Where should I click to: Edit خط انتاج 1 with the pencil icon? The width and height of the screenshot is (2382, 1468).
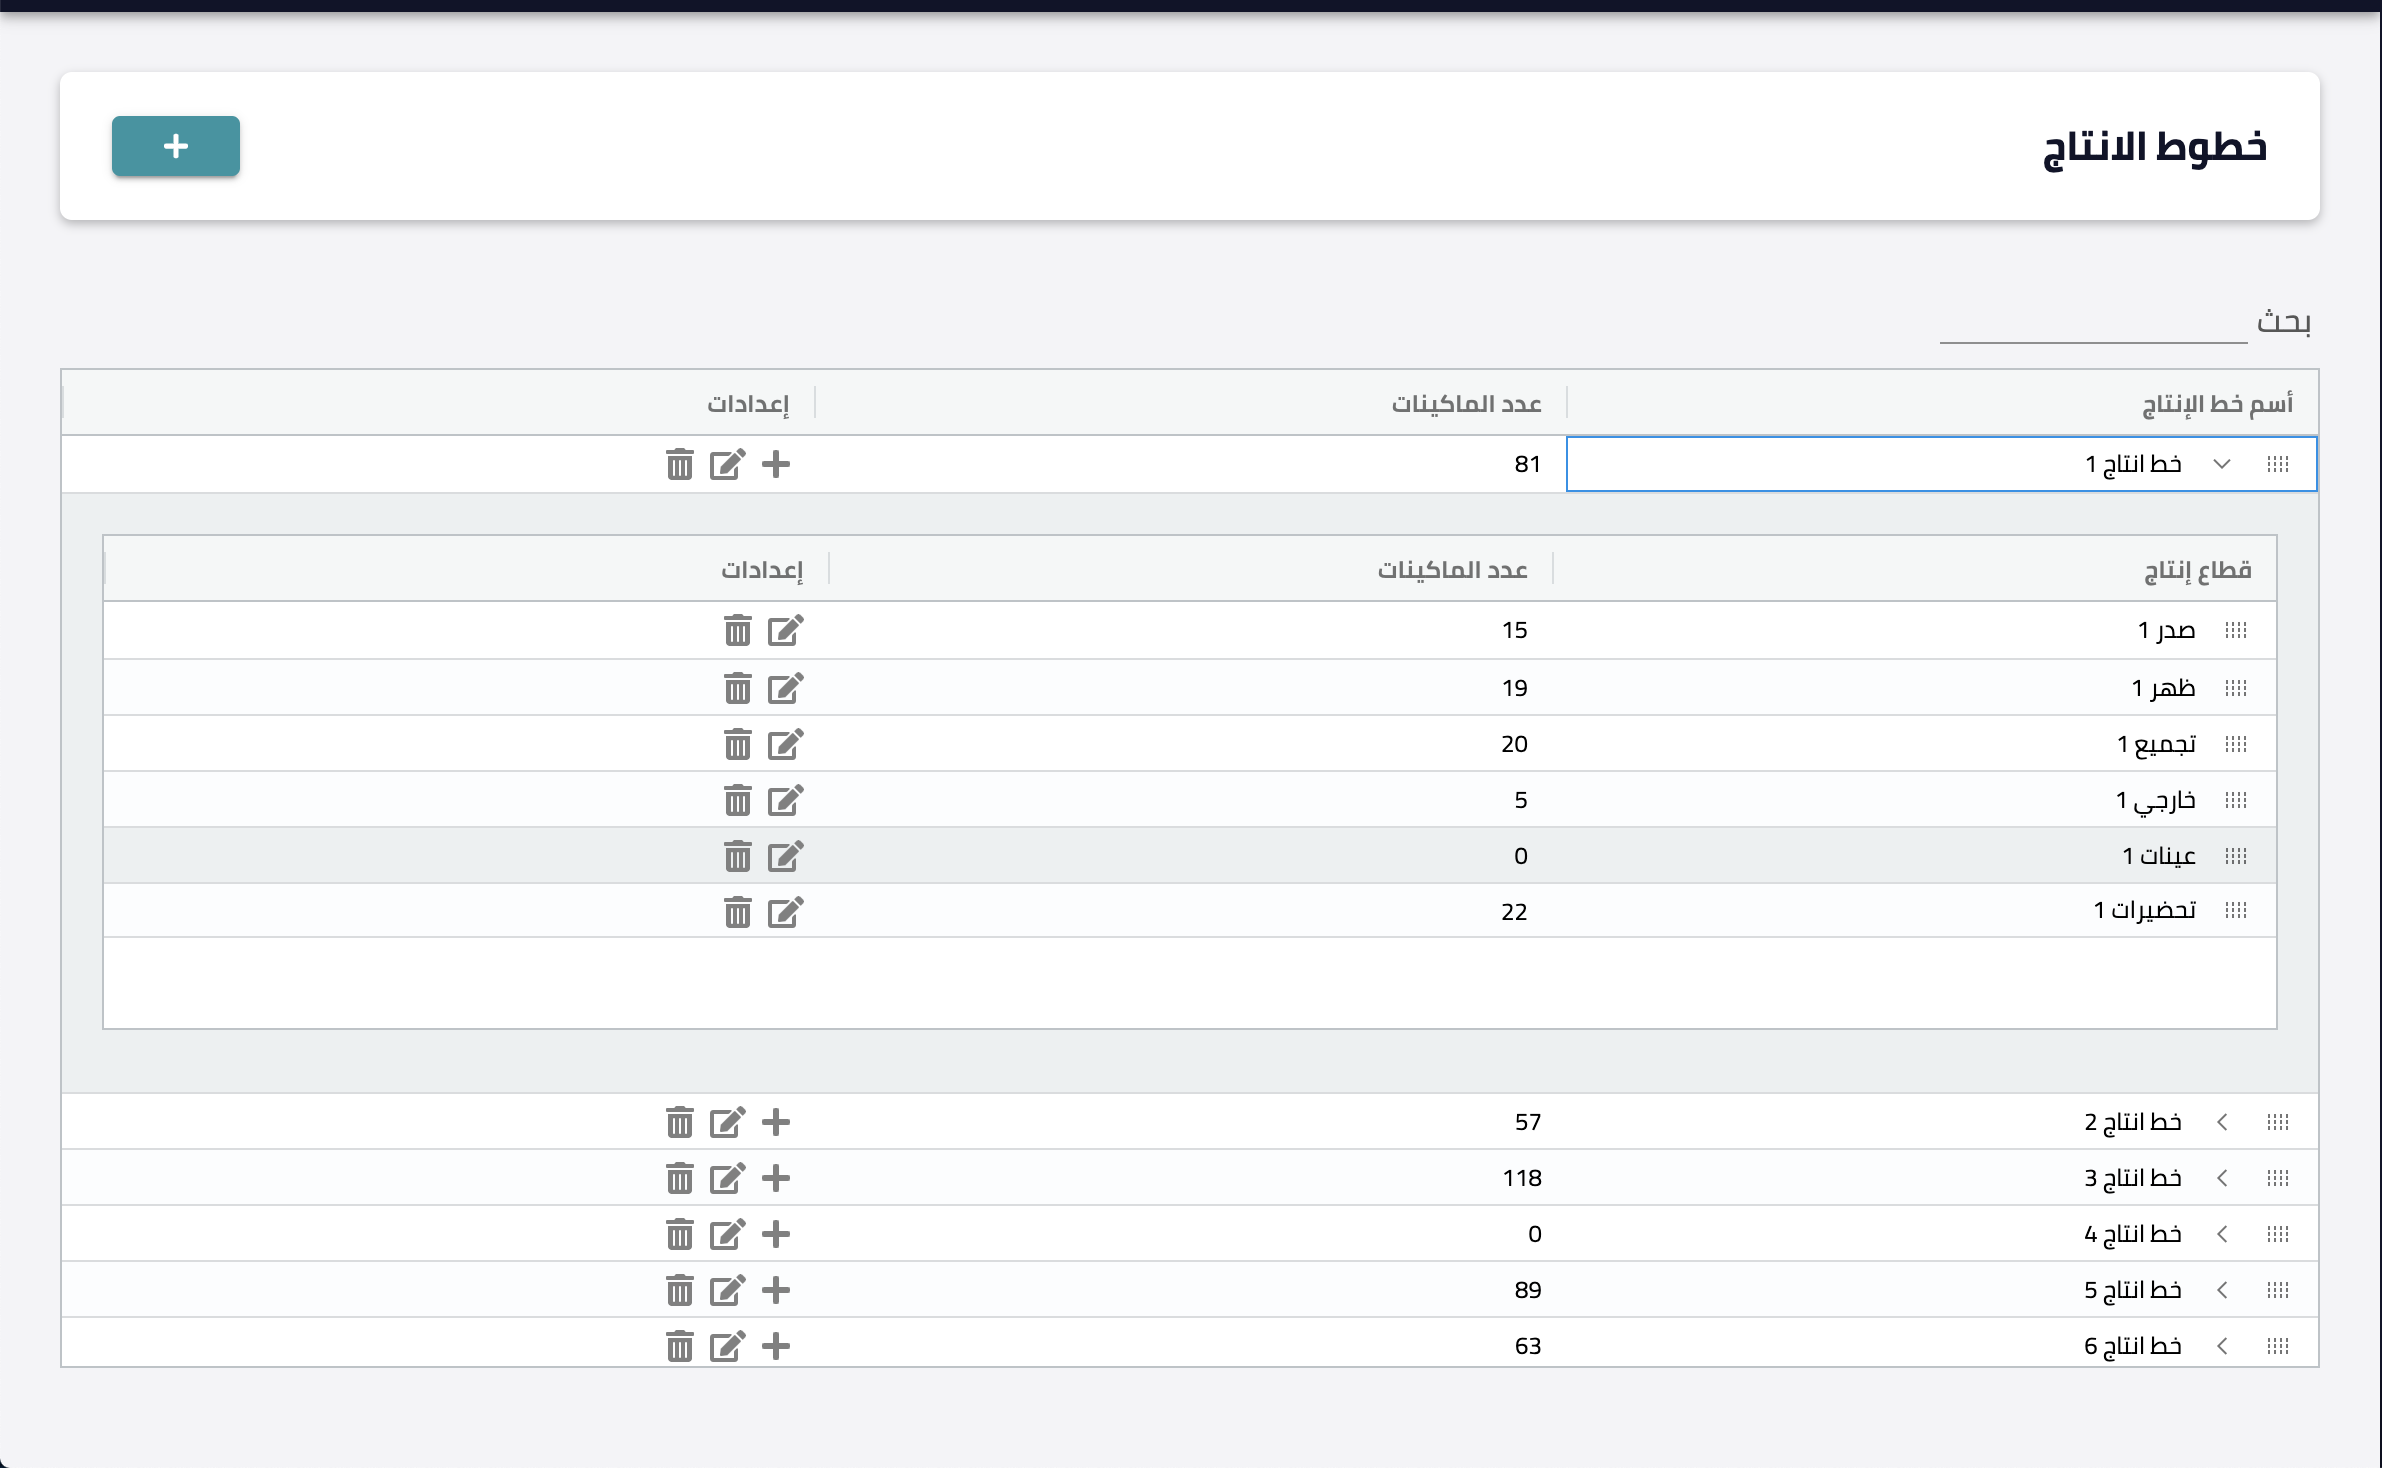(x=727, y=464)
